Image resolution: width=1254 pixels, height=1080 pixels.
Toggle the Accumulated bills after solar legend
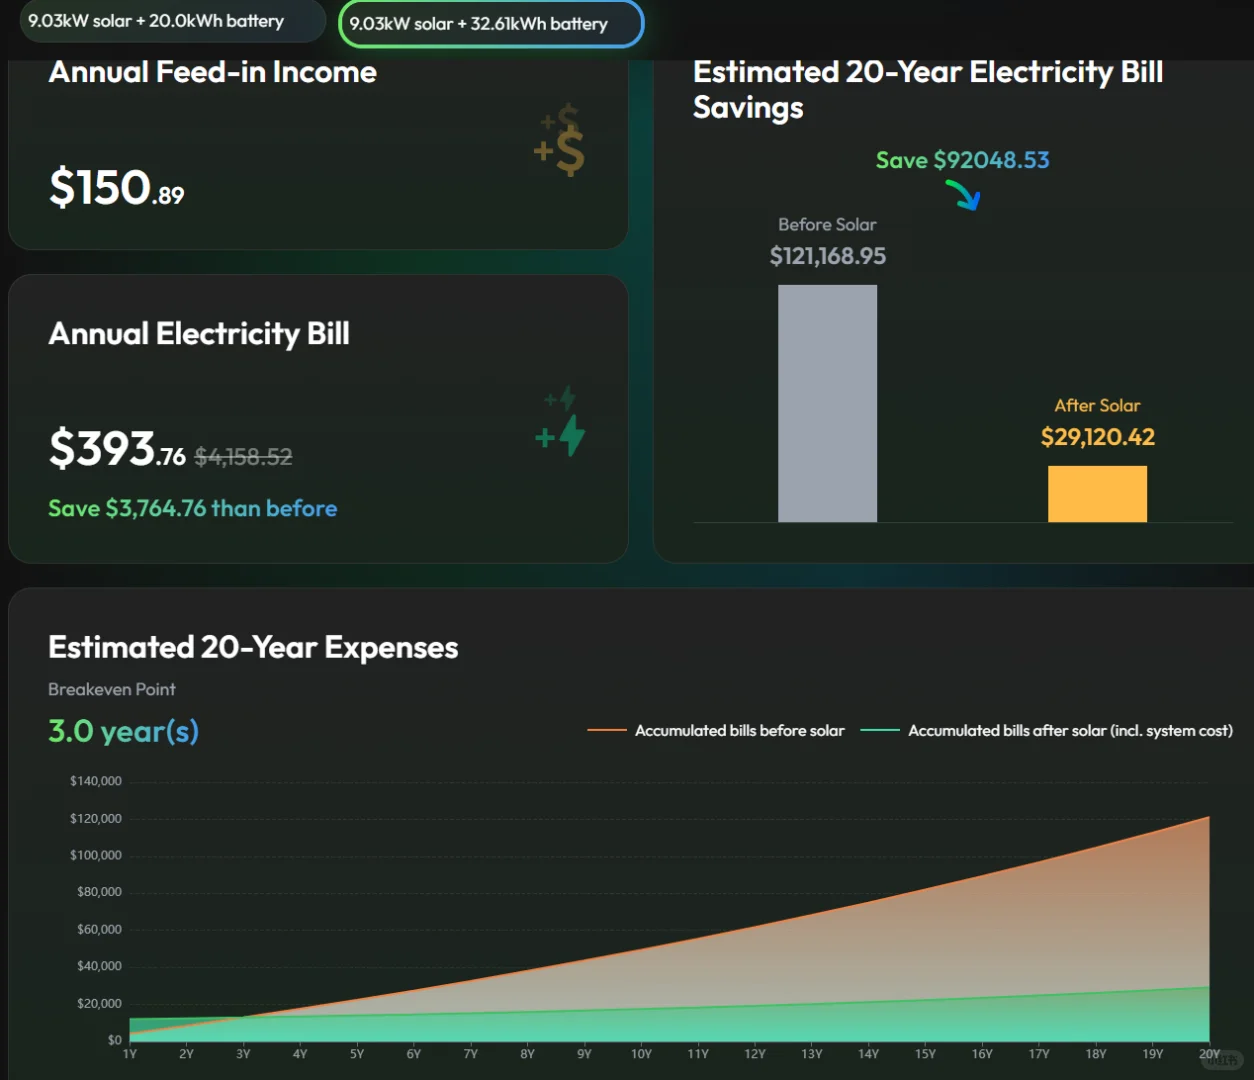[1046, 731]
